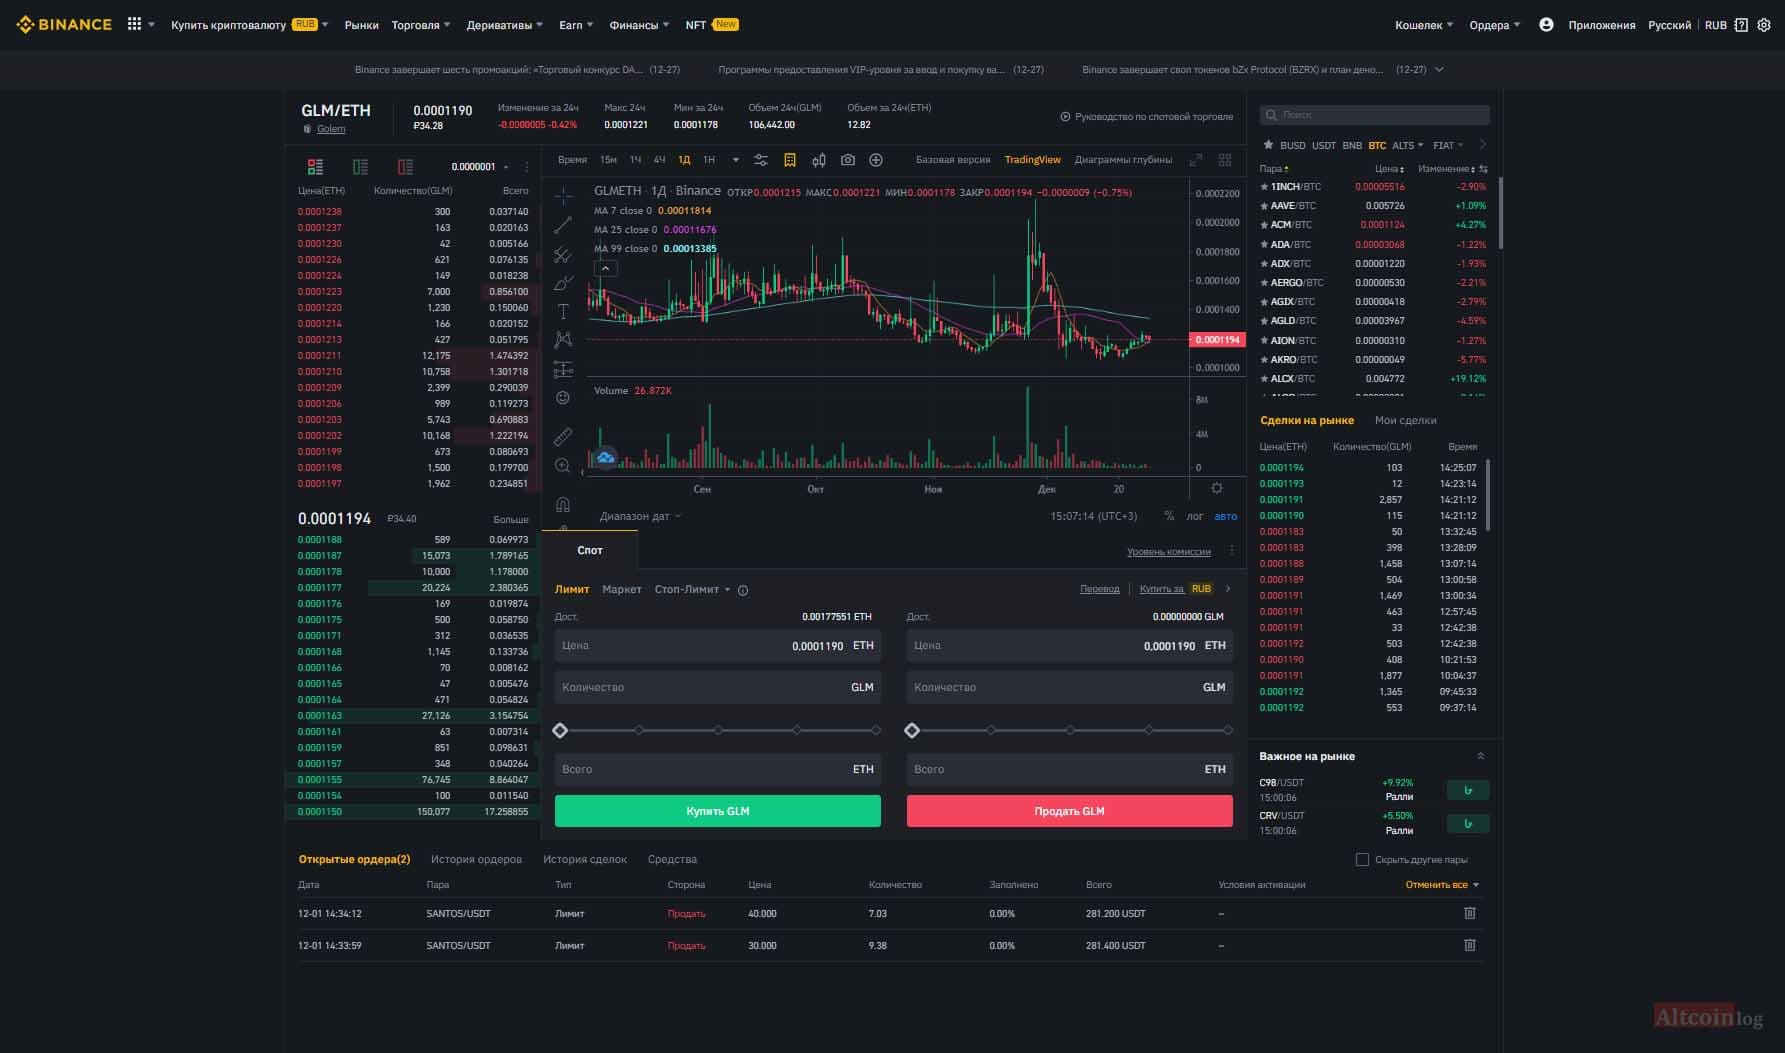This screenshot has height=1053, width=1785.
Task: Take a chart snapshot with camera icon
Action: pos(848,160)
